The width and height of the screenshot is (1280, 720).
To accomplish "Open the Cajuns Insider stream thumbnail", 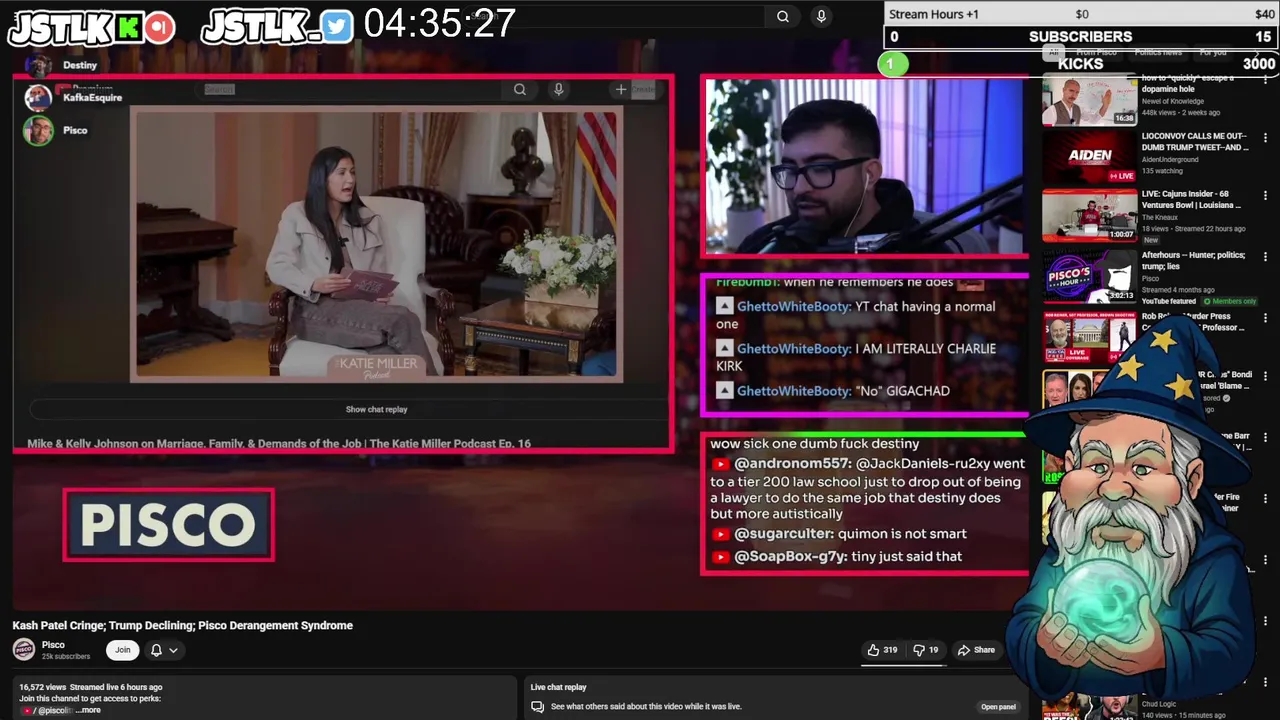I will pos(1089,215).
